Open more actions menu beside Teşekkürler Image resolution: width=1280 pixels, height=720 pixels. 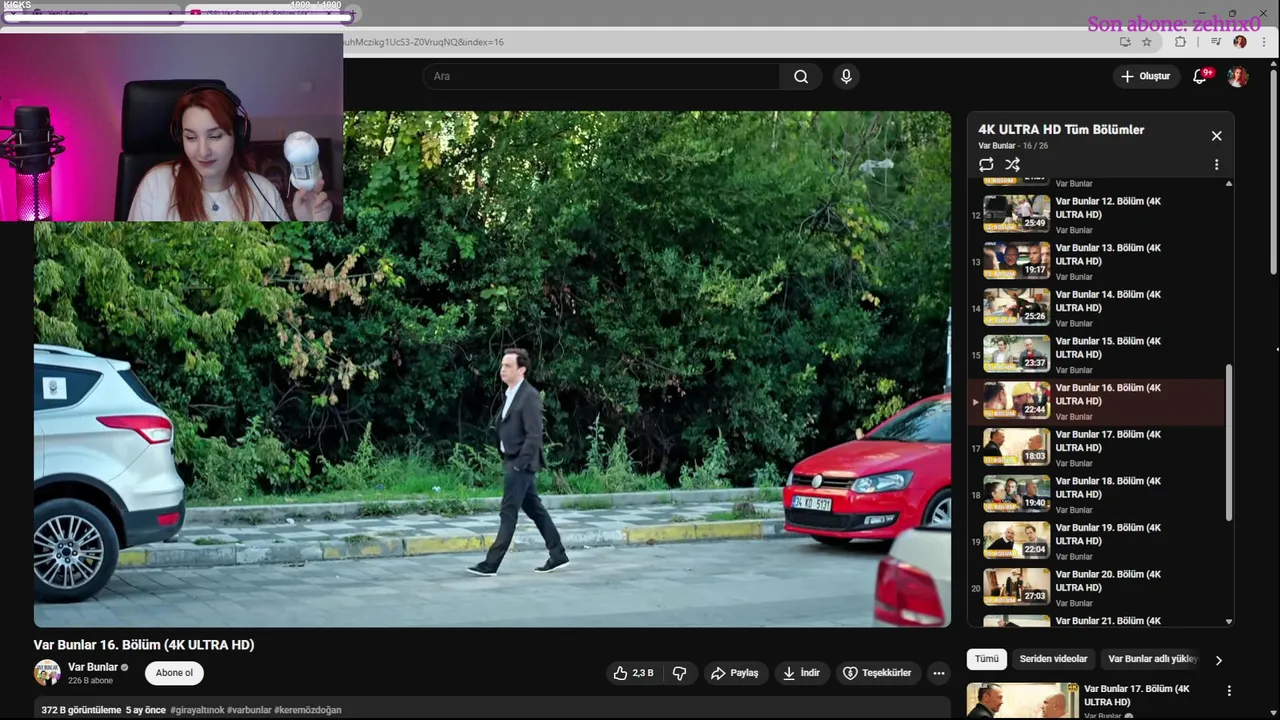(x=938, y=673)
